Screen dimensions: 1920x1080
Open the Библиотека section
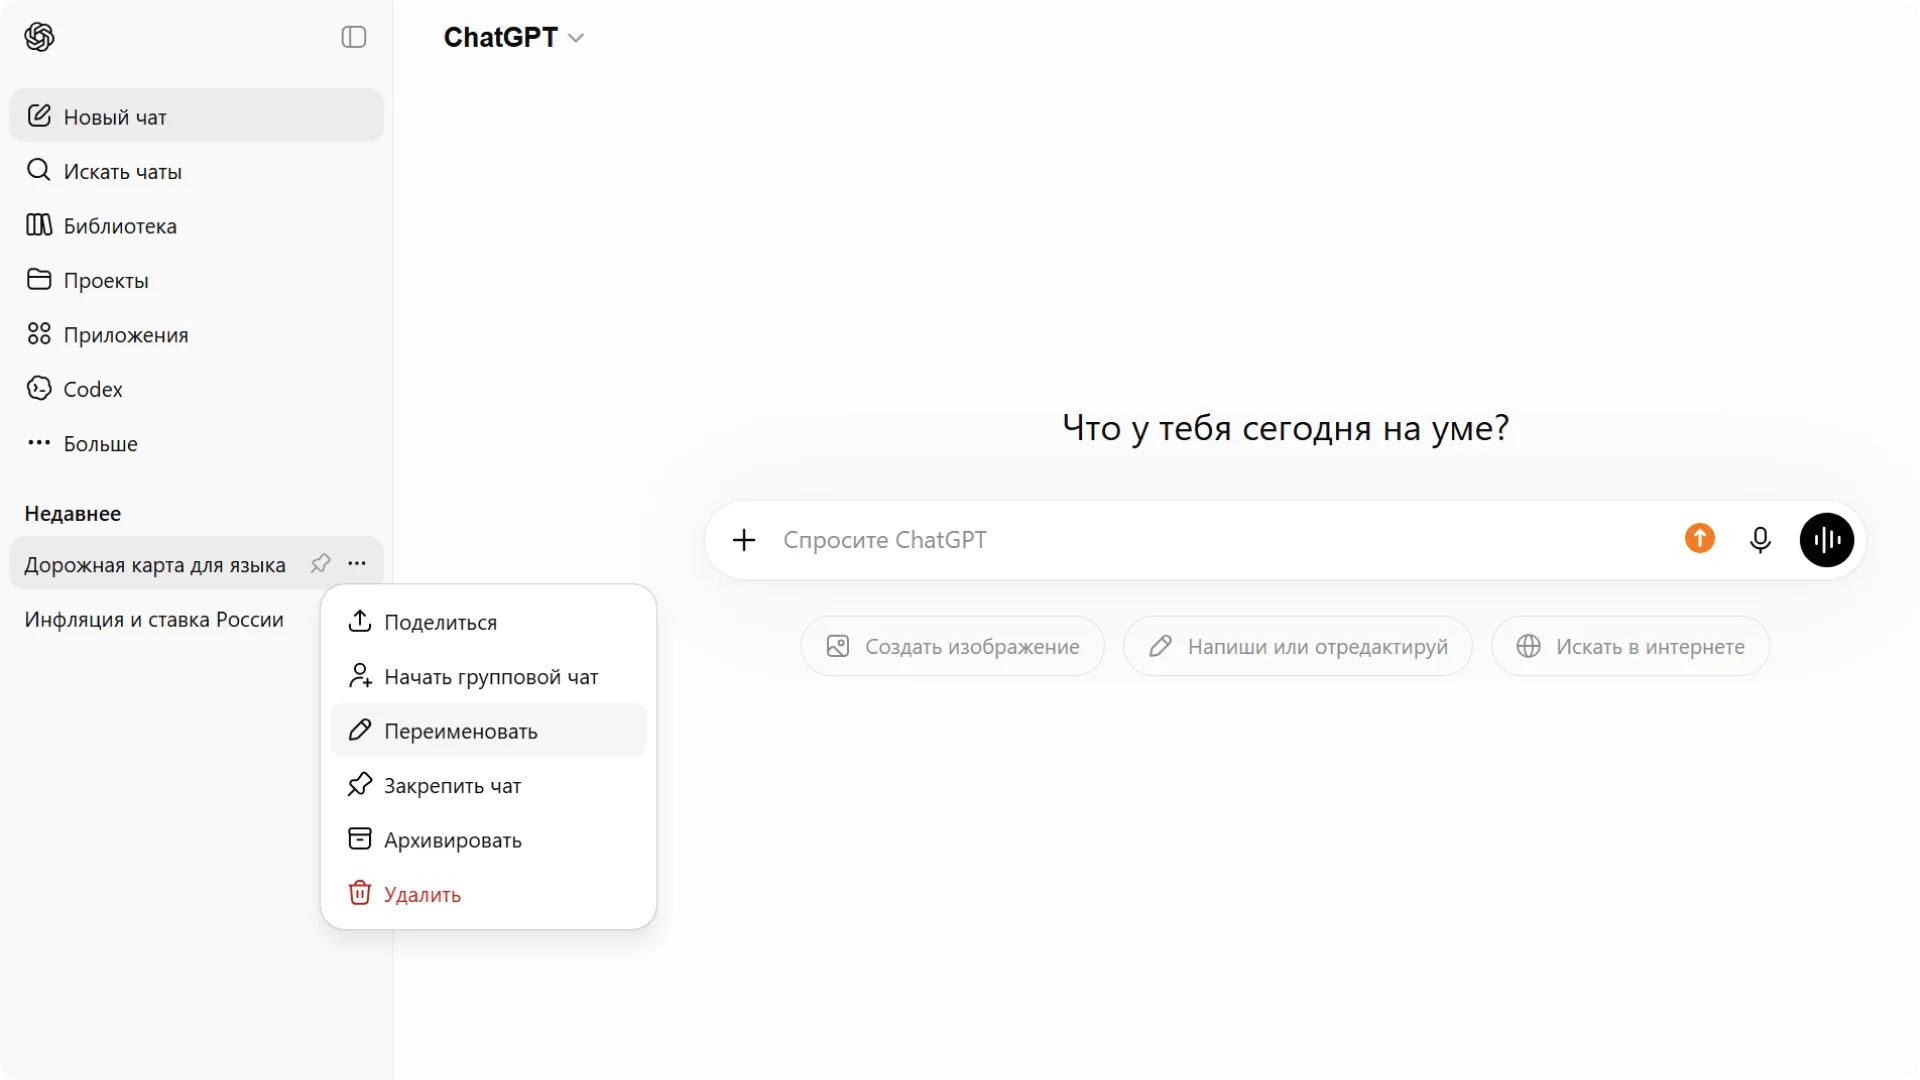[x=196, y=226]
